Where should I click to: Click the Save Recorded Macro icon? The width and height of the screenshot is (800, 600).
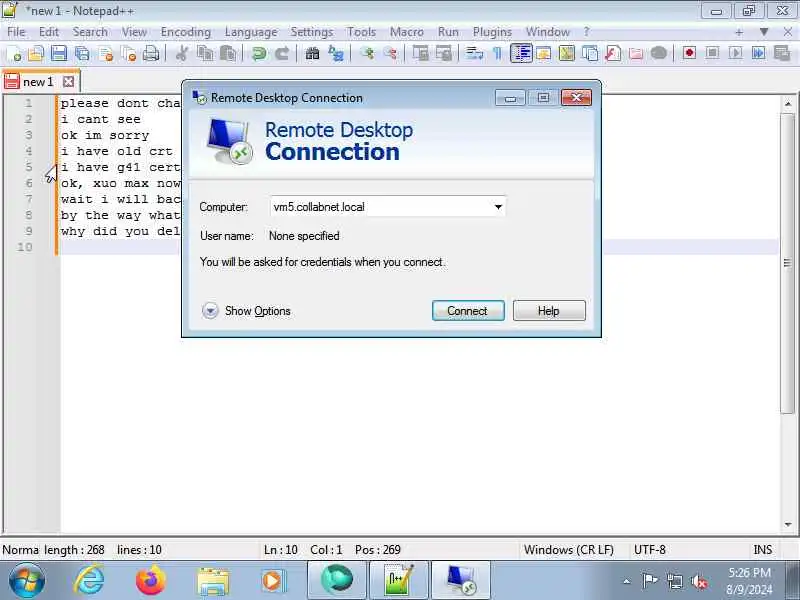click(782, 53)
